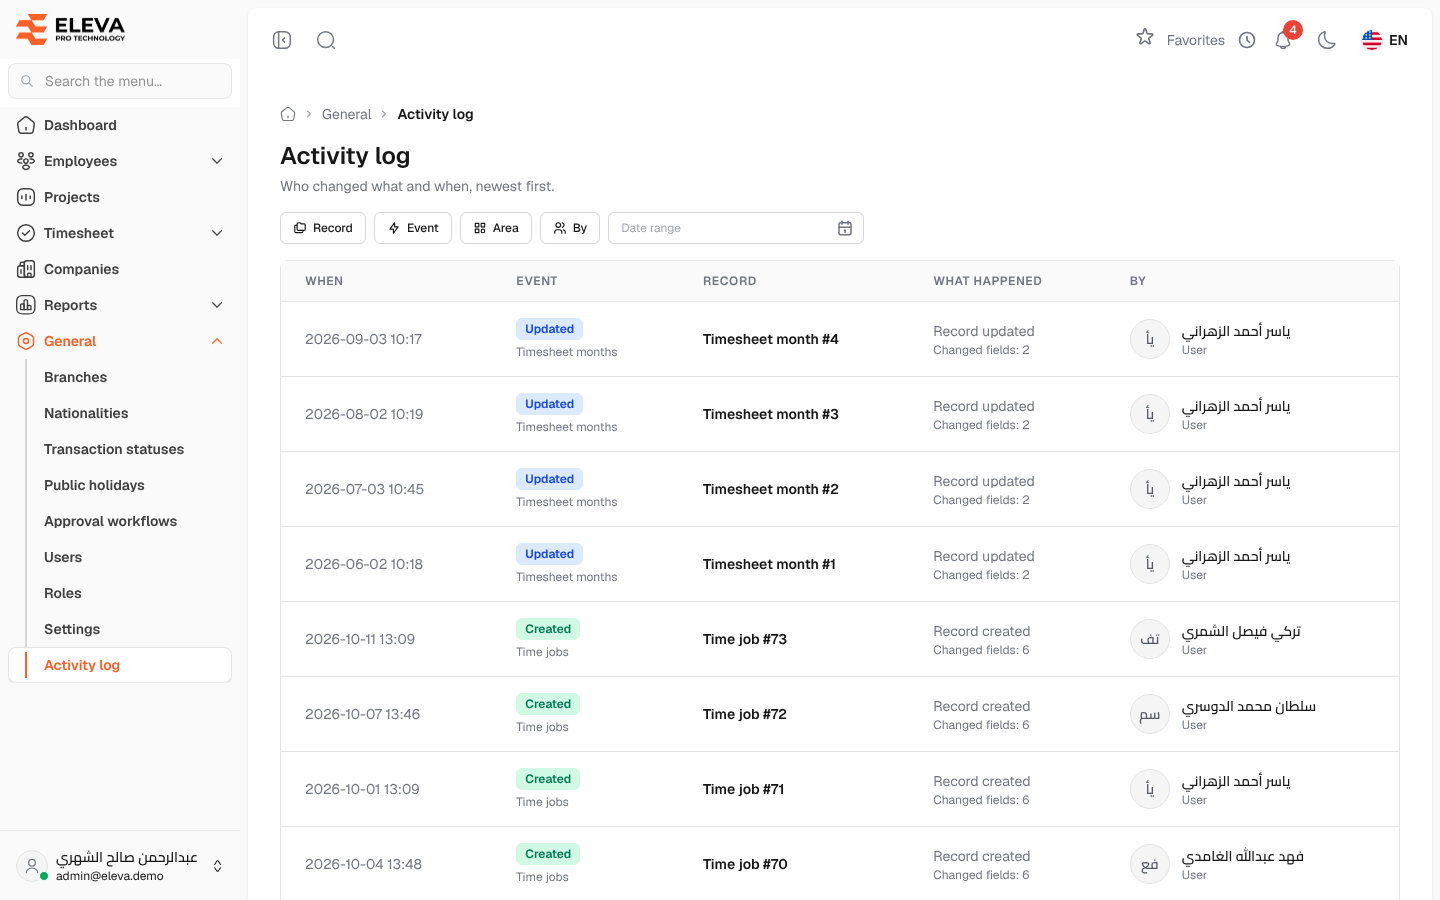Open Projects in the sidebar
The width and height of the screenshot is (1440, 900).
[x=120, y=197]
